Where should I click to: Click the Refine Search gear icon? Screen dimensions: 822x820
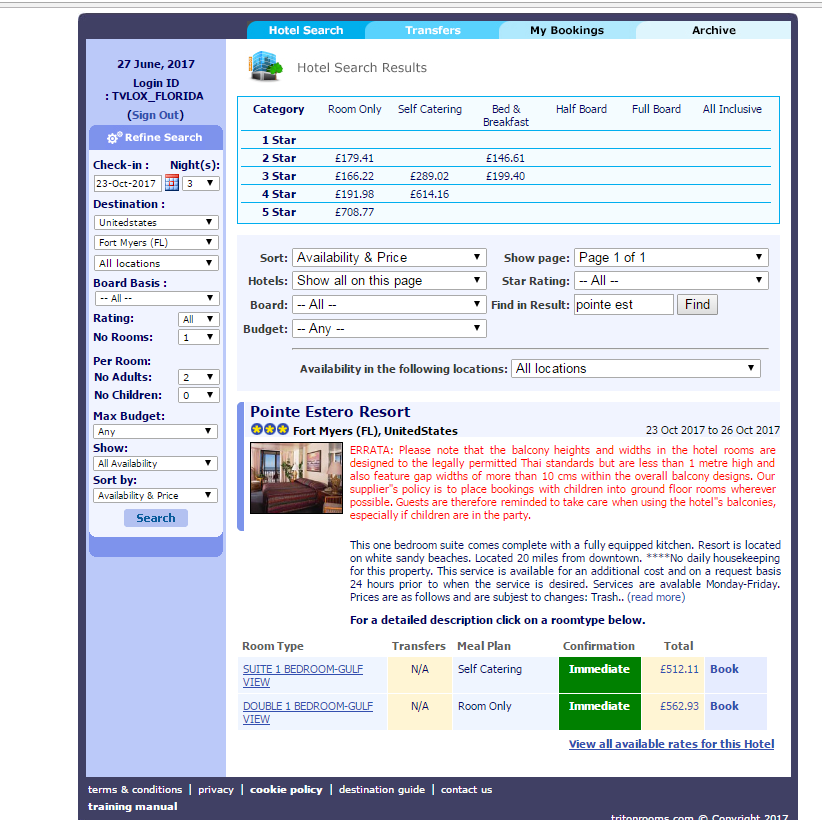(114, 137)
